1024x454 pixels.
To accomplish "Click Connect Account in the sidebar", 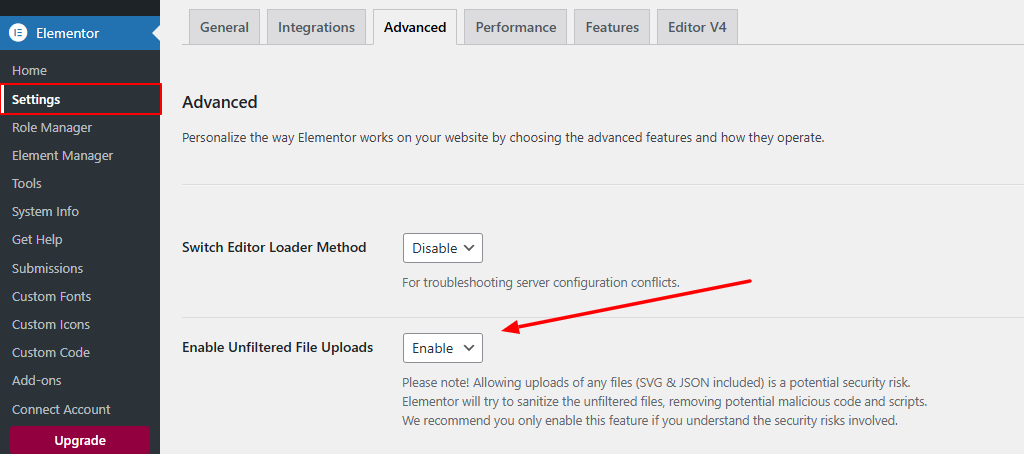I will (61, 409).
